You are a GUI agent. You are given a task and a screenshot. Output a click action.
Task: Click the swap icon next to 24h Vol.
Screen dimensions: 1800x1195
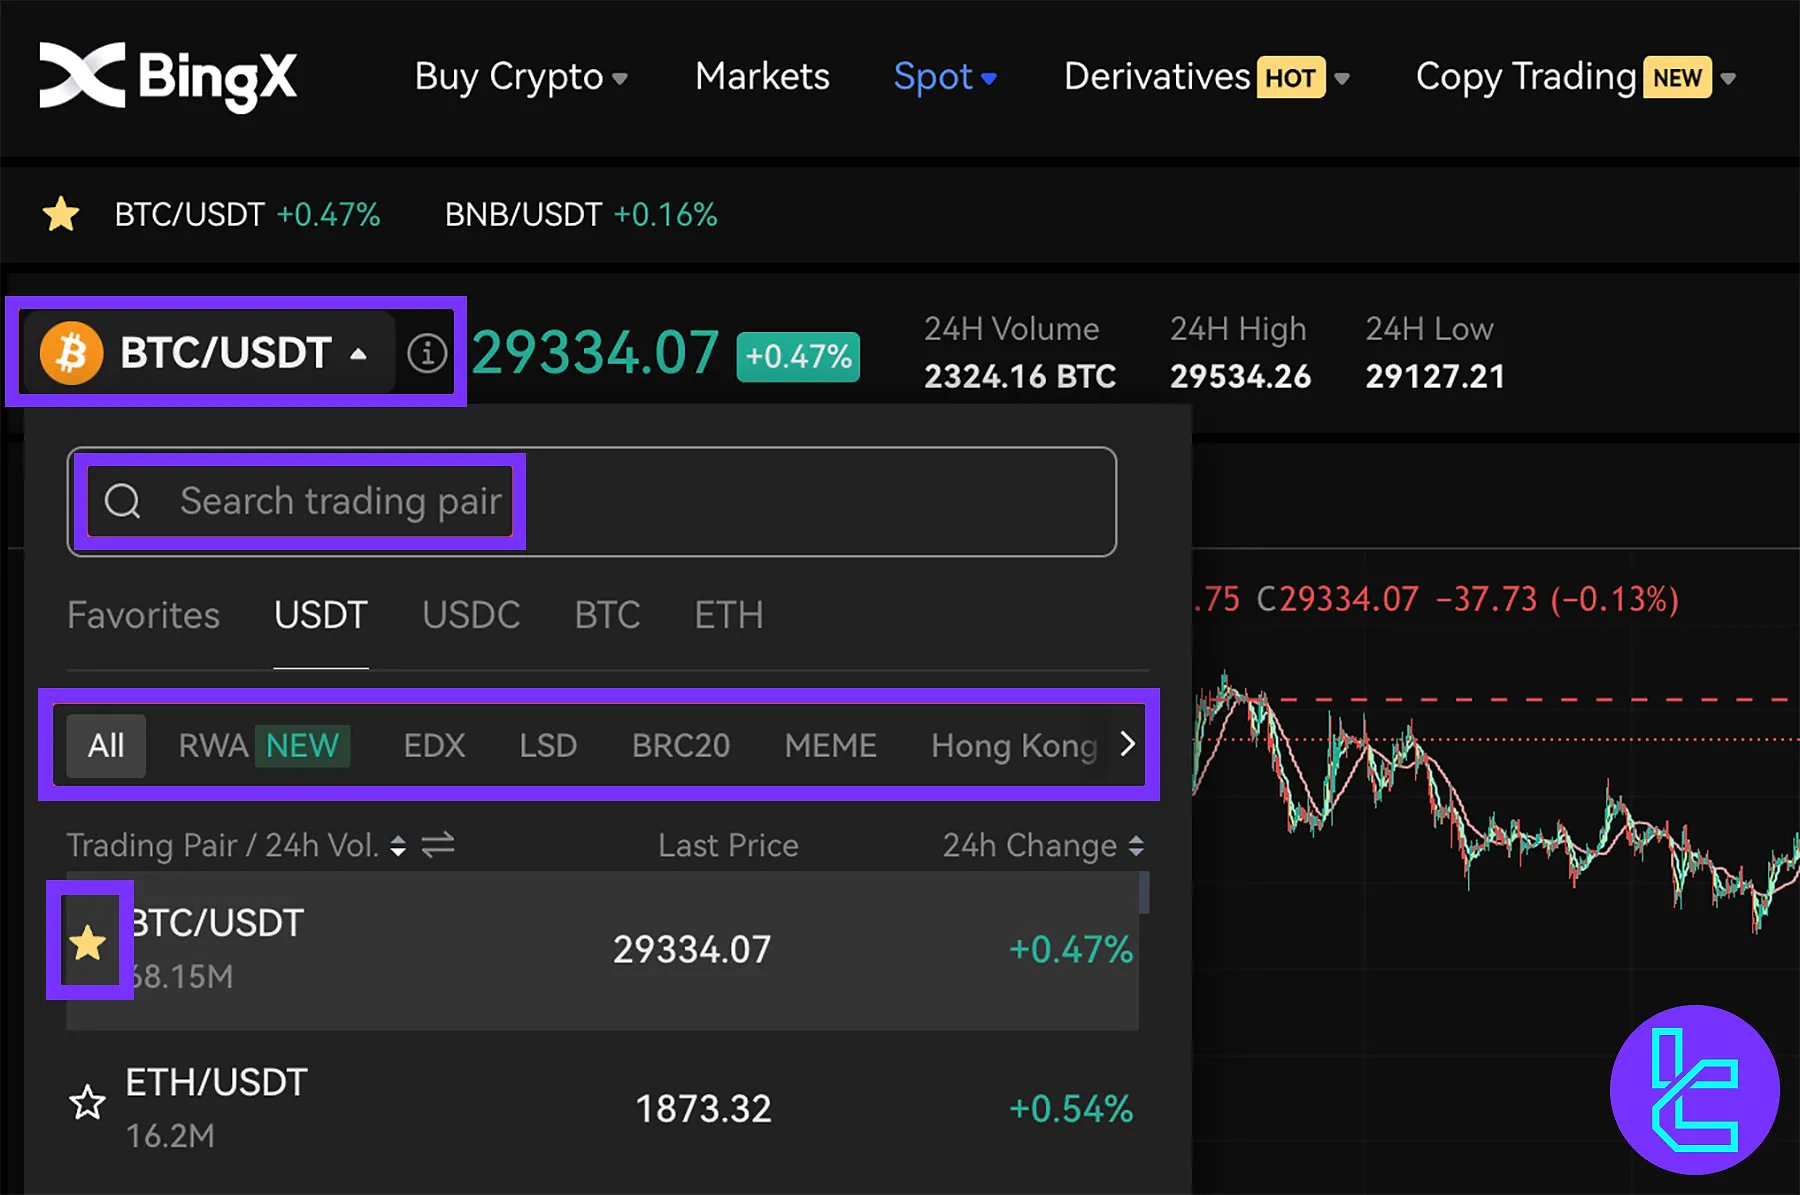[438, 846]
